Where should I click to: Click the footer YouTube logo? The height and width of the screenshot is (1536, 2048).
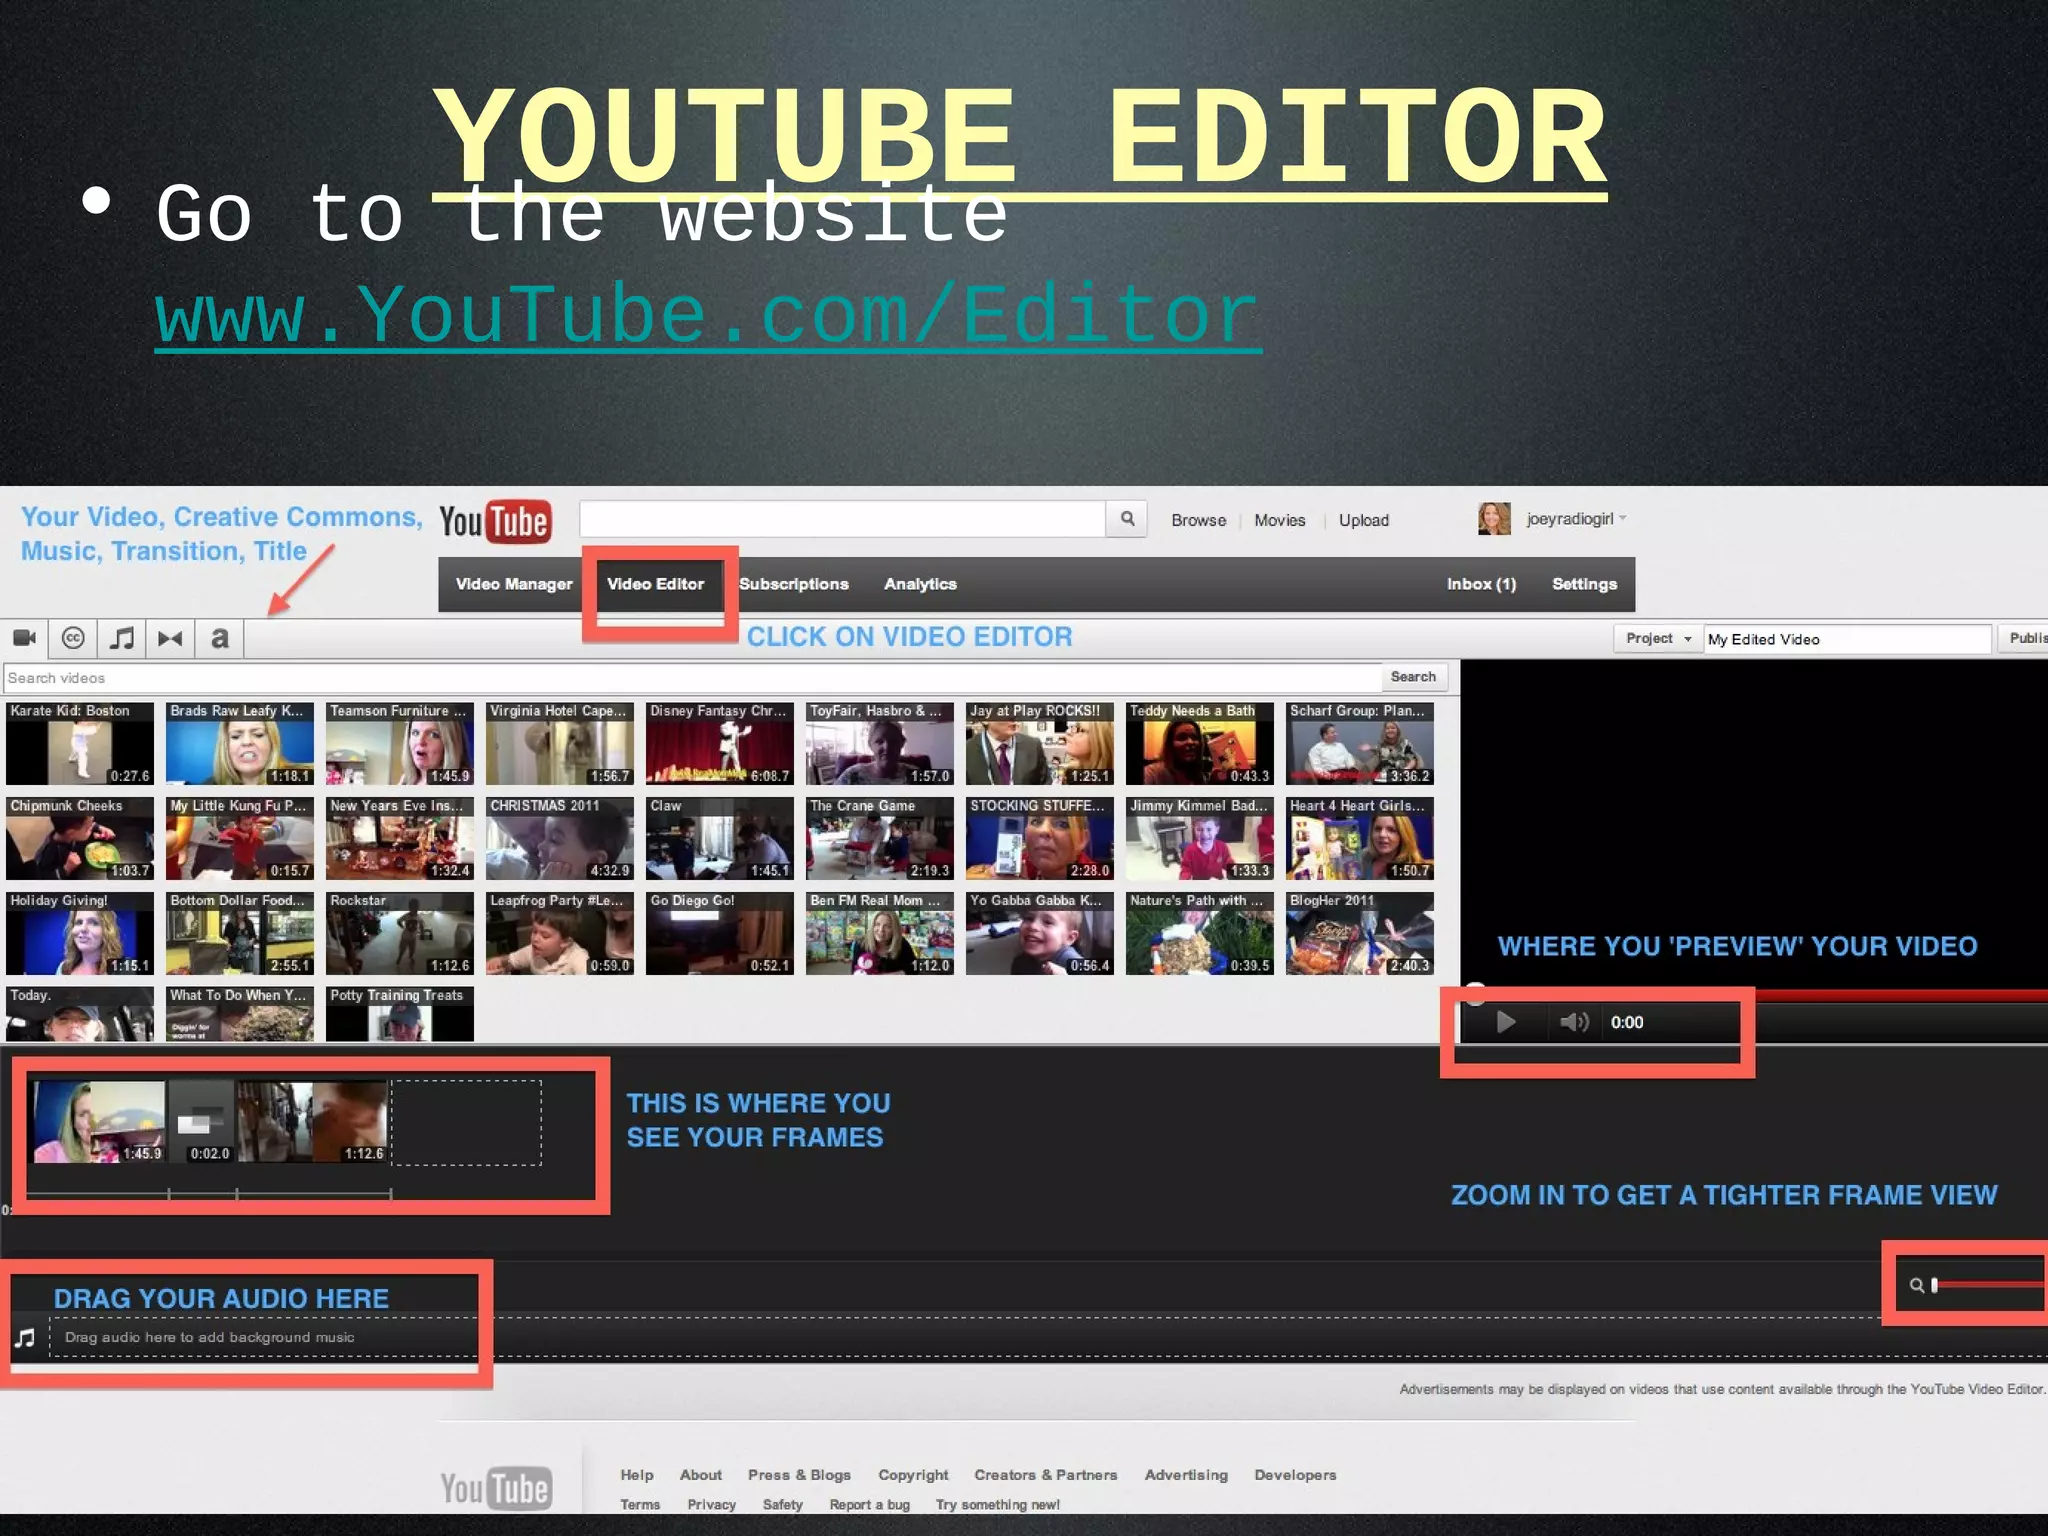pos(495,1488)
